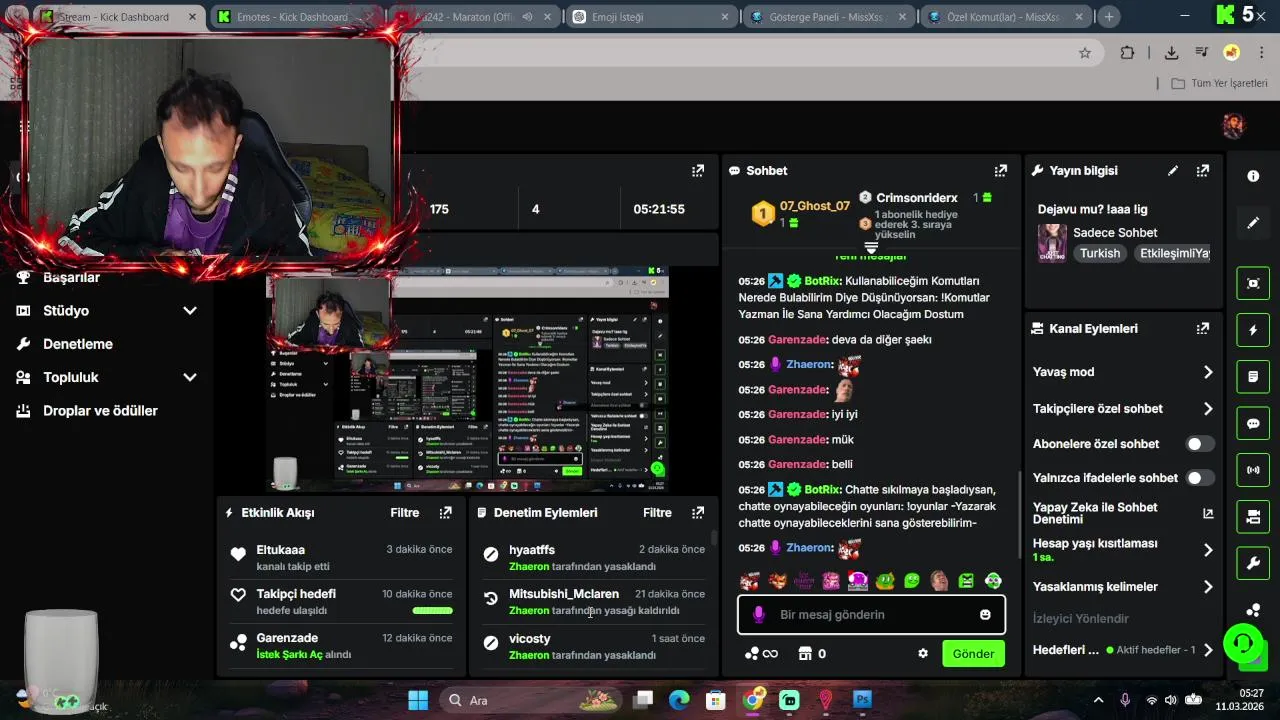The image size is (1280, 720).
Task: Open Microsoft Edge from the taskbar
Action: (679, 700)
